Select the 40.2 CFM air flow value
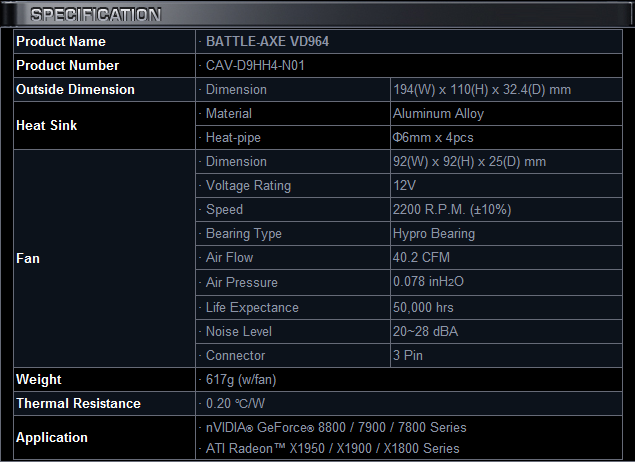This screenshot has width=635, height=462. 421,258
